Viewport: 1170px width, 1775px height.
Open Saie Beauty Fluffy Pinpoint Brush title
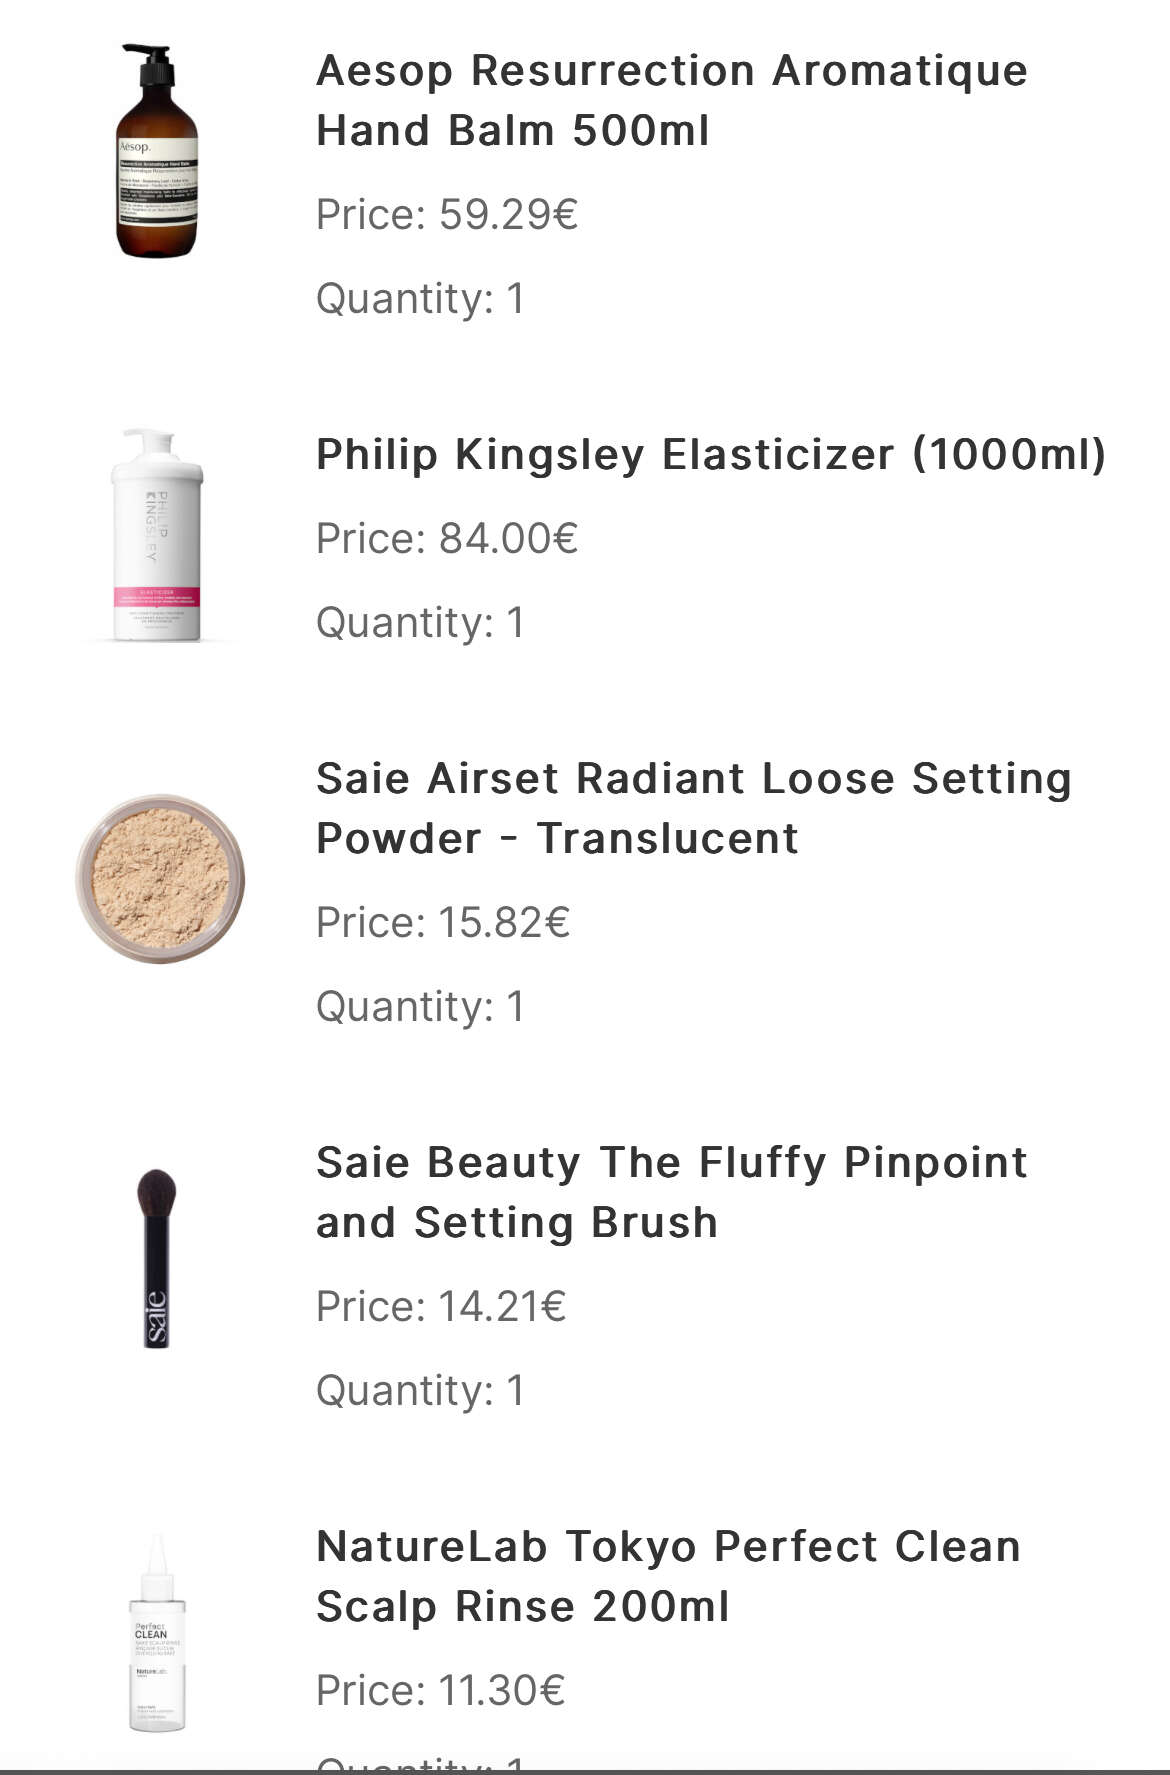(672, 1192)
